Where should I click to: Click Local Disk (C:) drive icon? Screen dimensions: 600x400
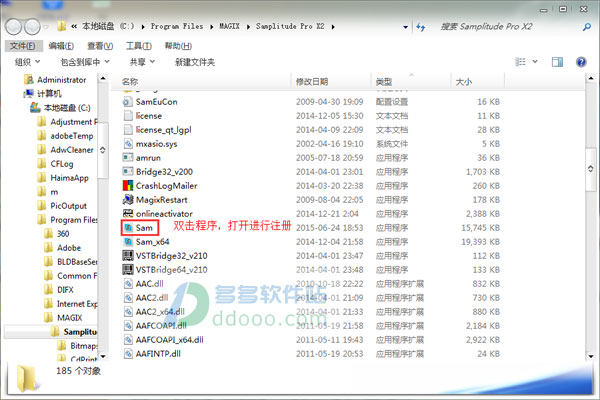(x=35, y=108)
